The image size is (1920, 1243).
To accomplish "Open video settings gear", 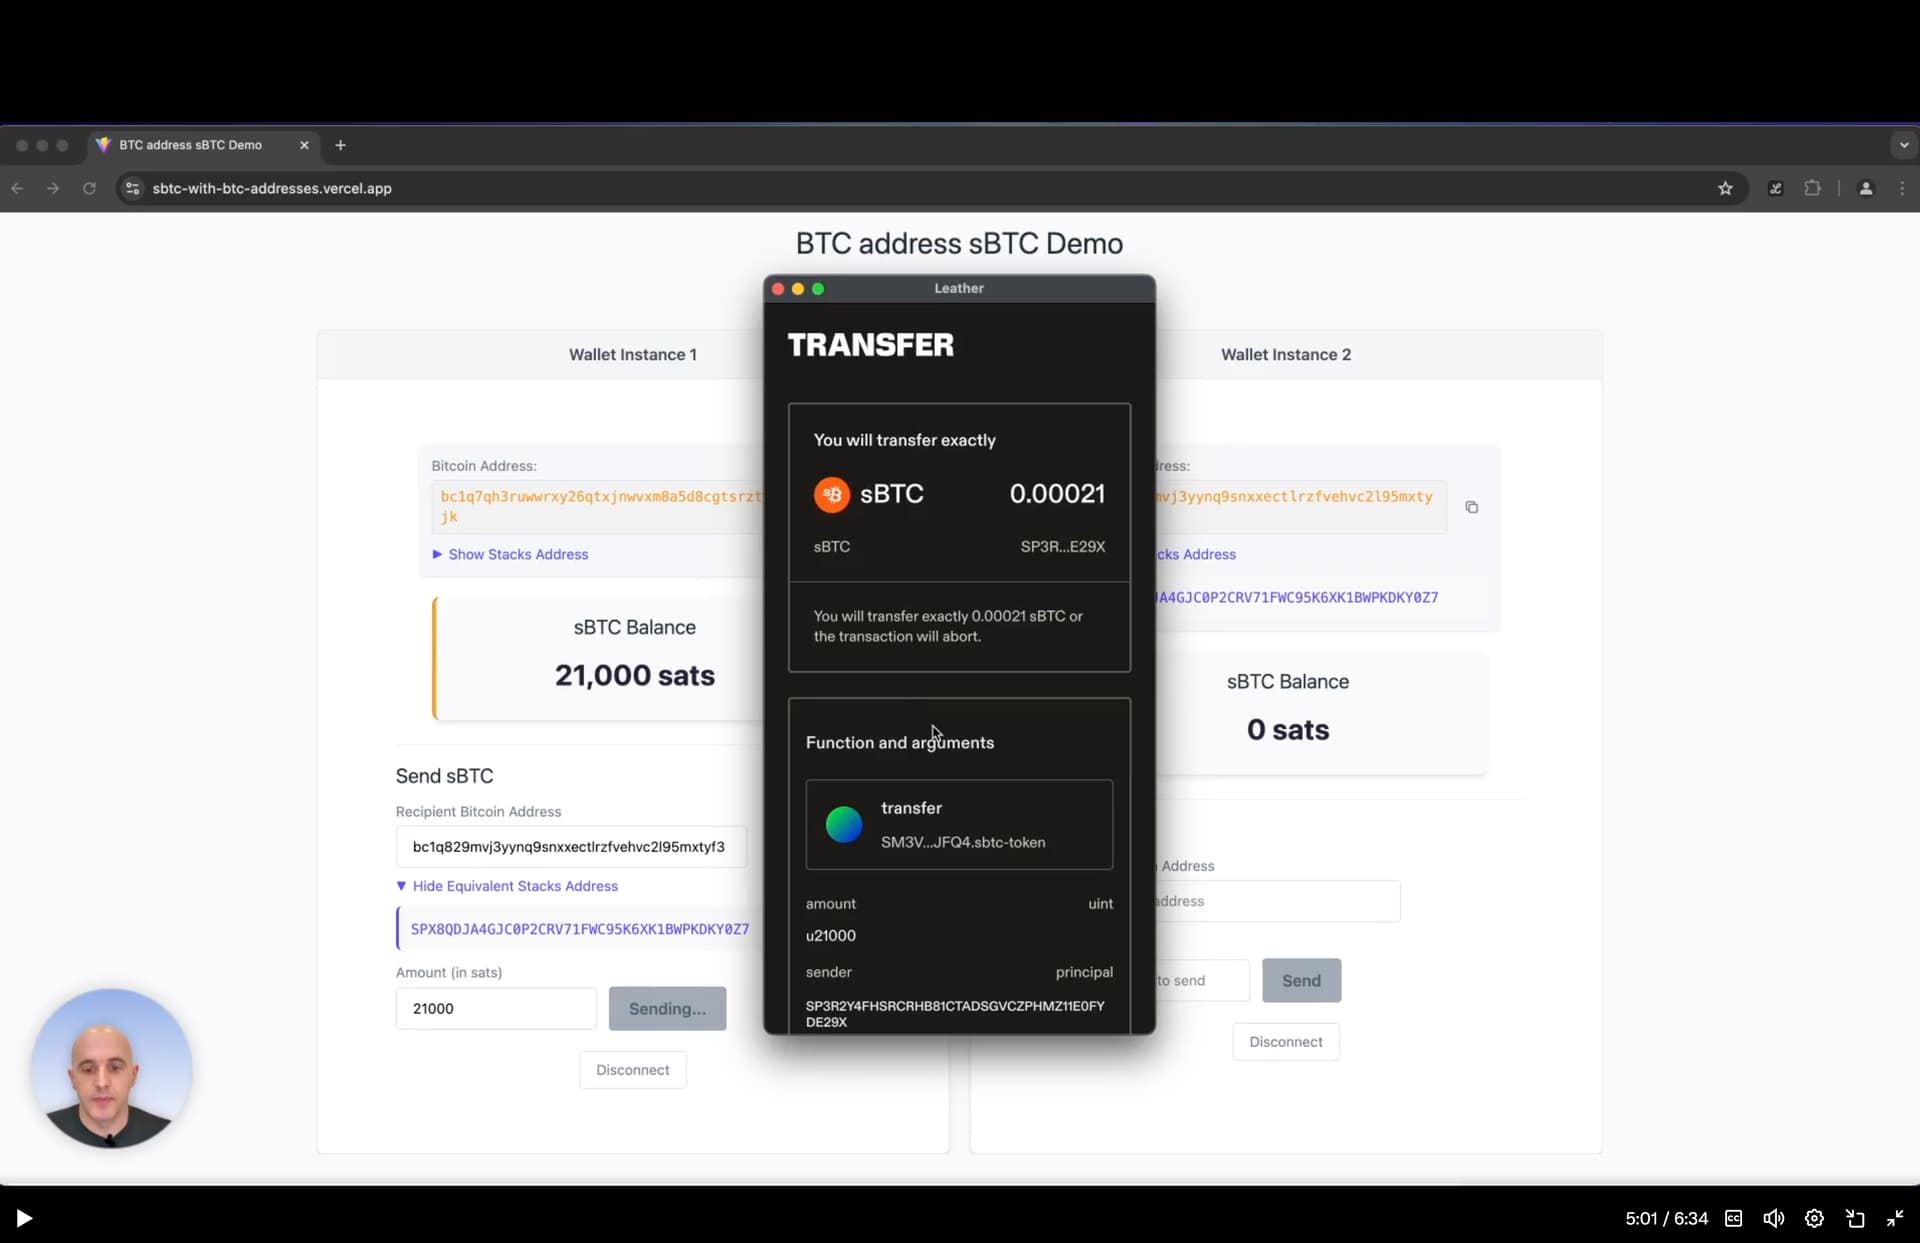I will click(x=1814, y=1218).
